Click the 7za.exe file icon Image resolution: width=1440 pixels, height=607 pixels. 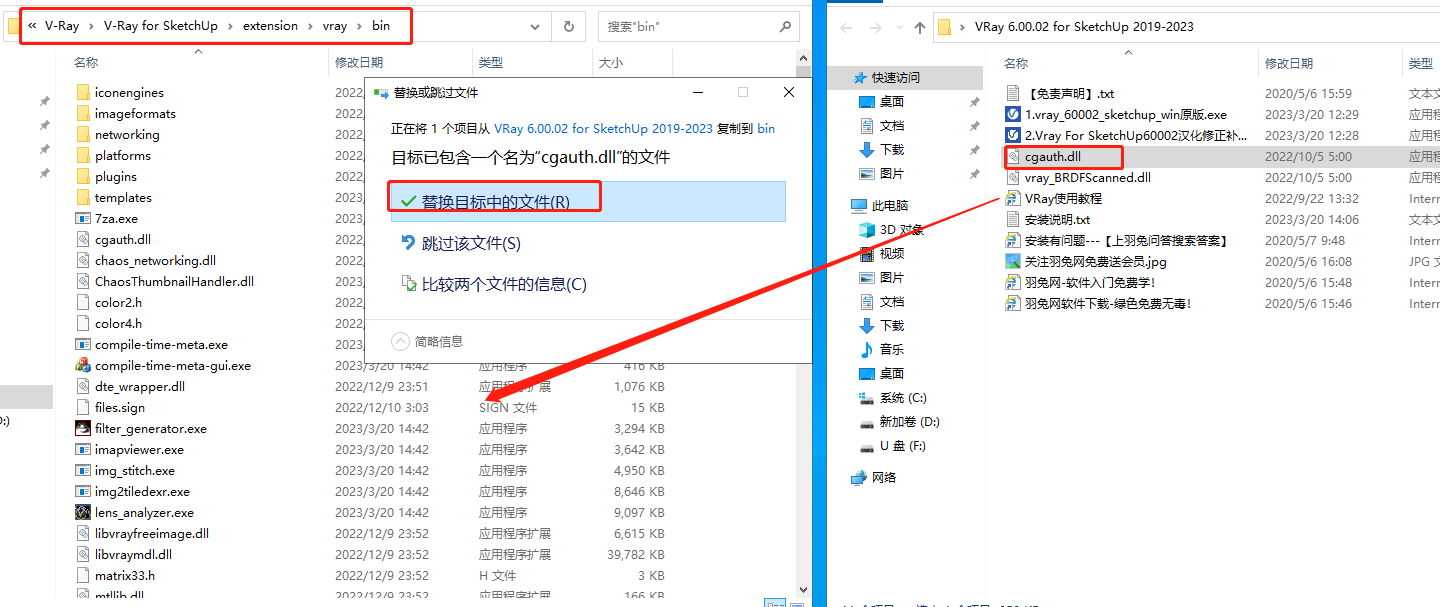[83, 218]
